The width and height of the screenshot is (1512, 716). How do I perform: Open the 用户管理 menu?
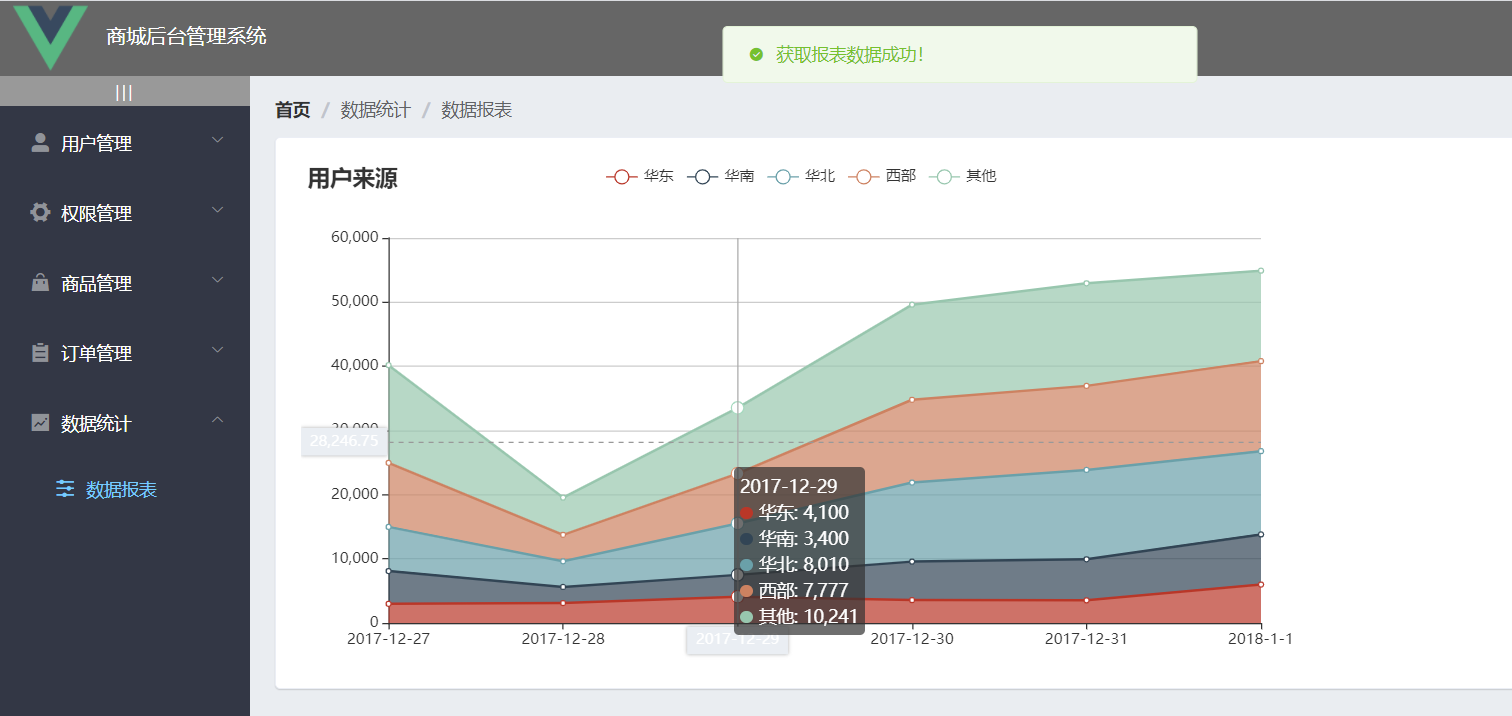pyautogui.click(x=125, y=143)
